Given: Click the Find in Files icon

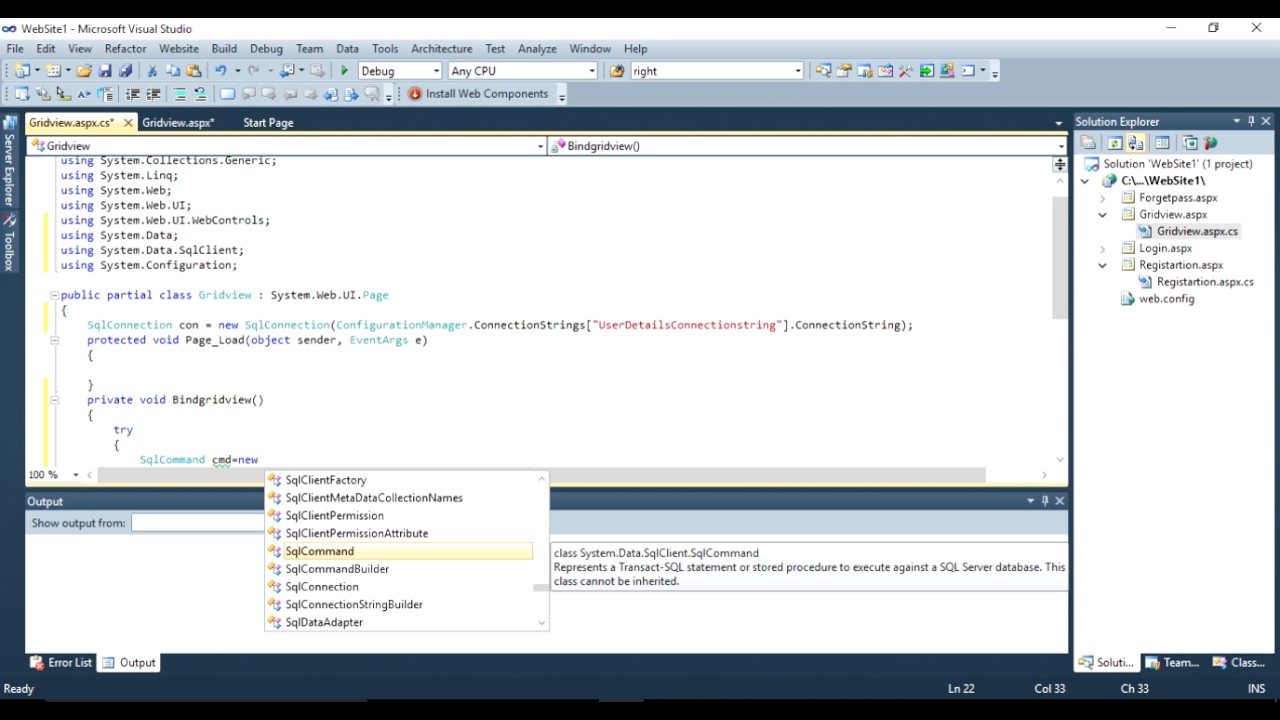Looking at the screenshot, I should [617, 71].
